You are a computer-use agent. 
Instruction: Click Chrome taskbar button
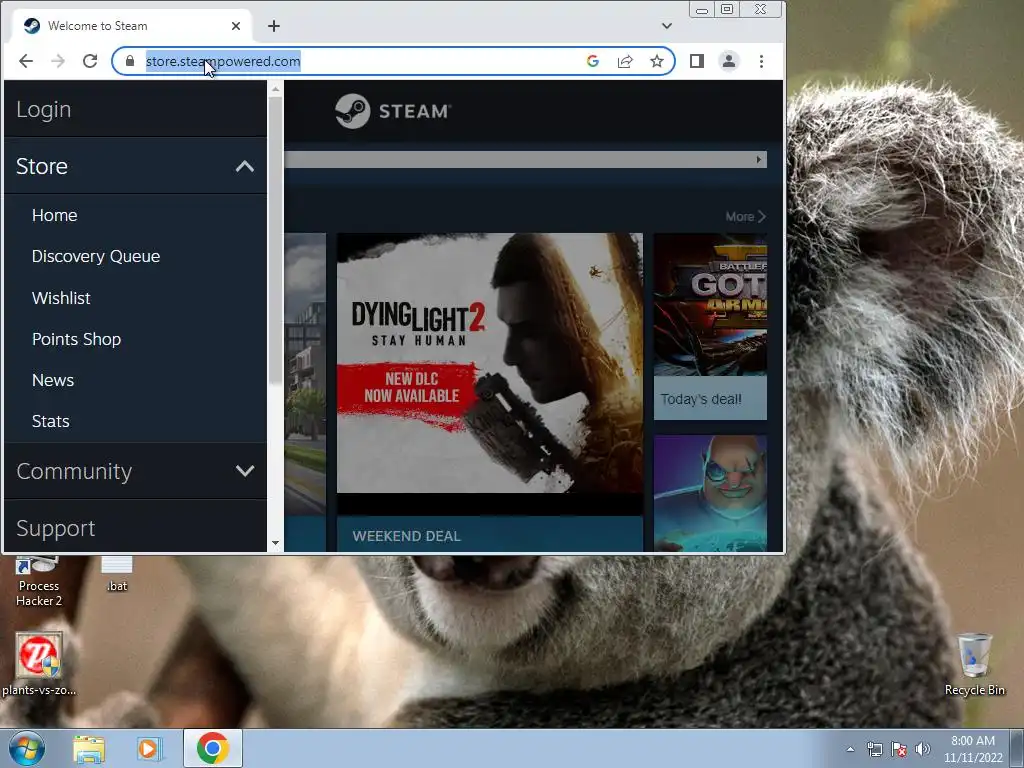[213, 748]
